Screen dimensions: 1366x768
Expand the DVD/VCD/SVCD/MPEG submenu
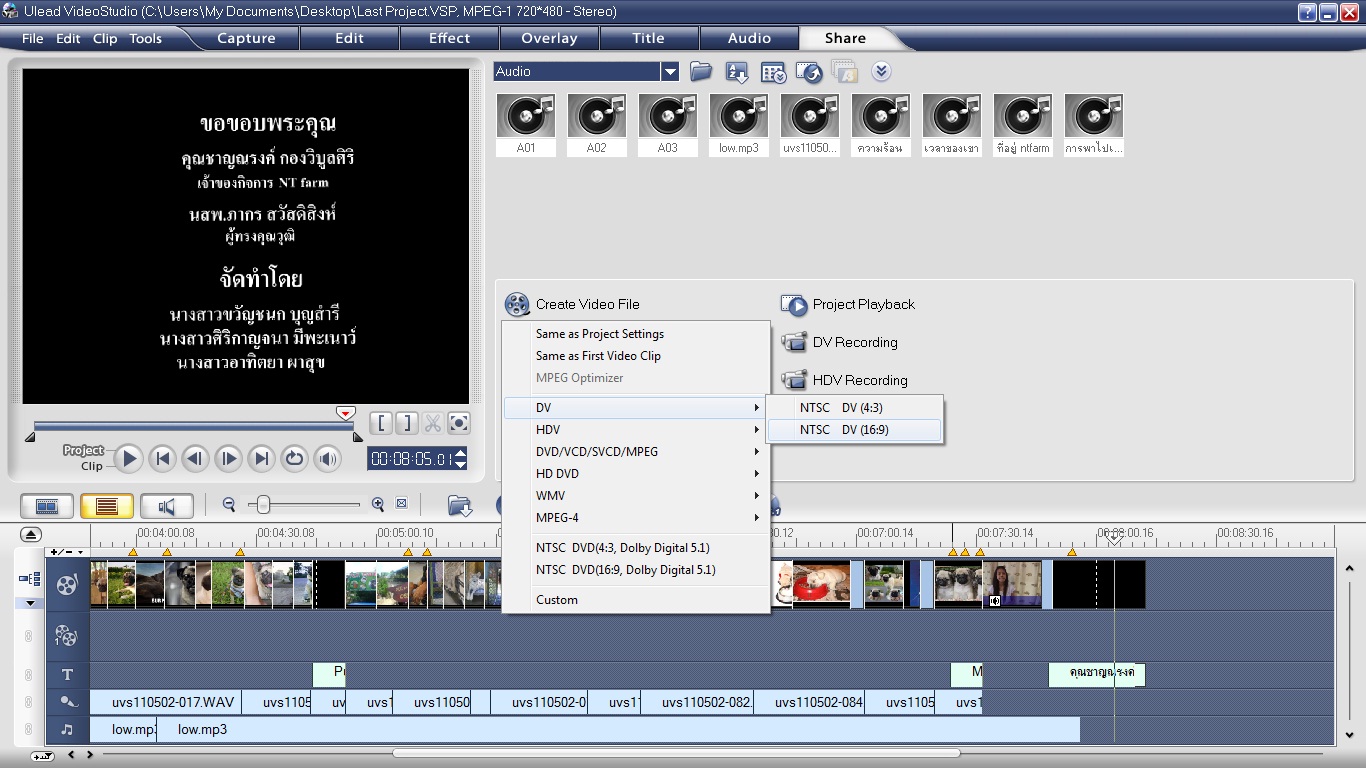tap(636, 452)
